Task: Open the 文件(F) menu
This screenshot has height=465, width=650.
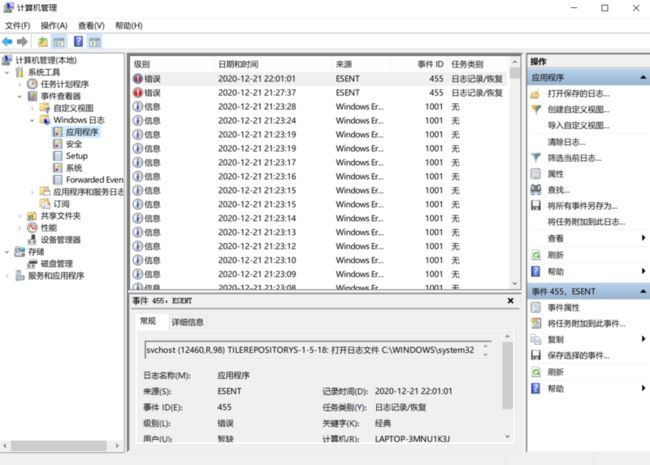Action: (17, 26)
